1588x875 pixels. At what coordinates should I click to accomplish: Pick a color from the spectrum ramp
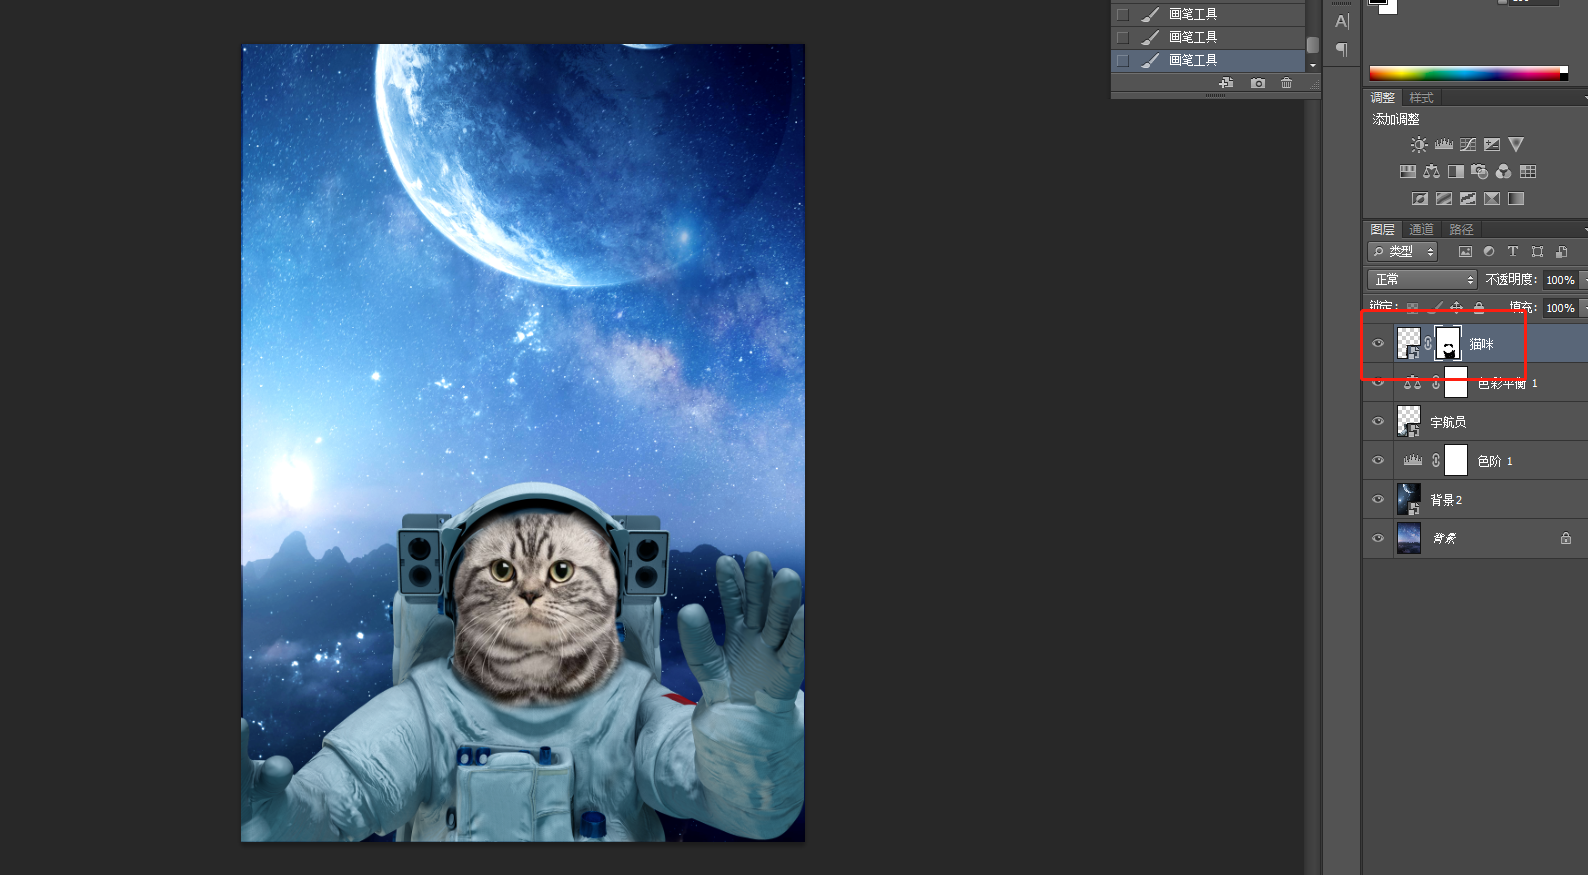pos(1464,73)
